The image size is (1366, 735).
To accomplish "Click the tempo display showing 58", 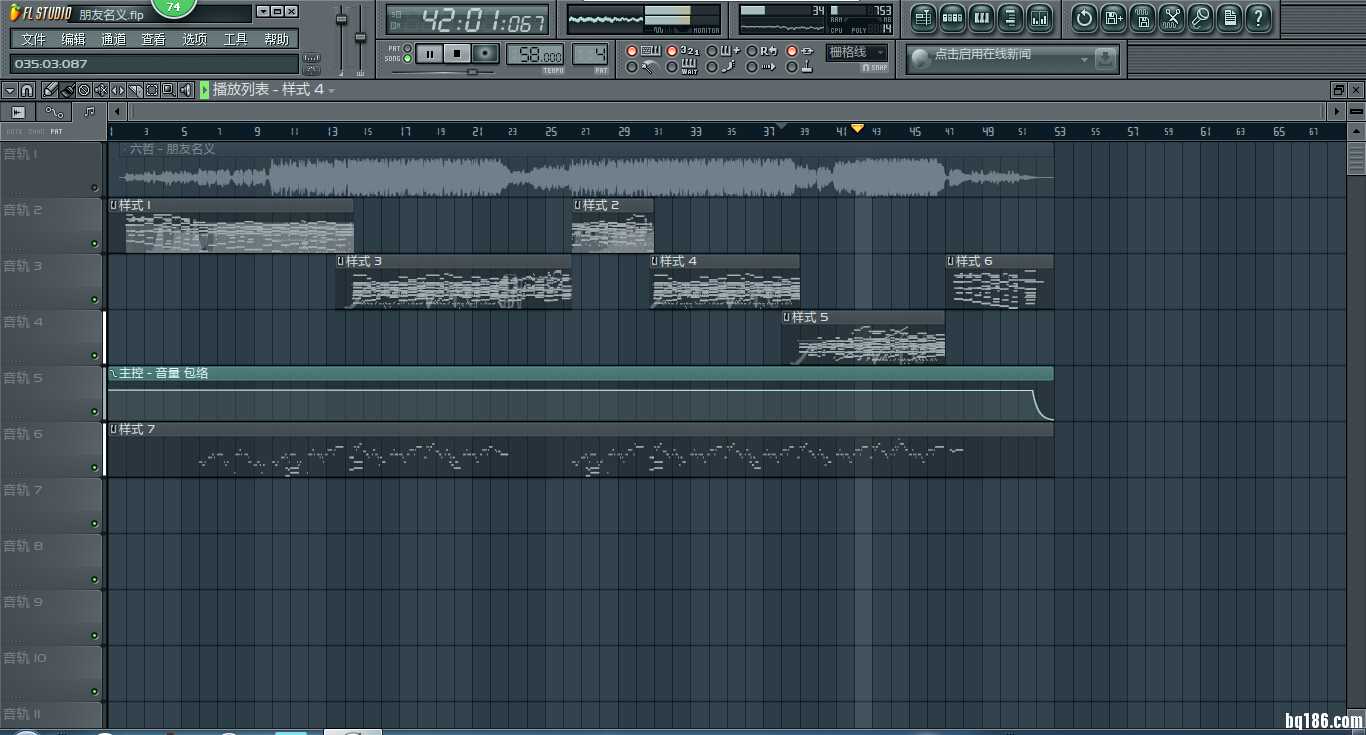I will click(x=535, y=55).
